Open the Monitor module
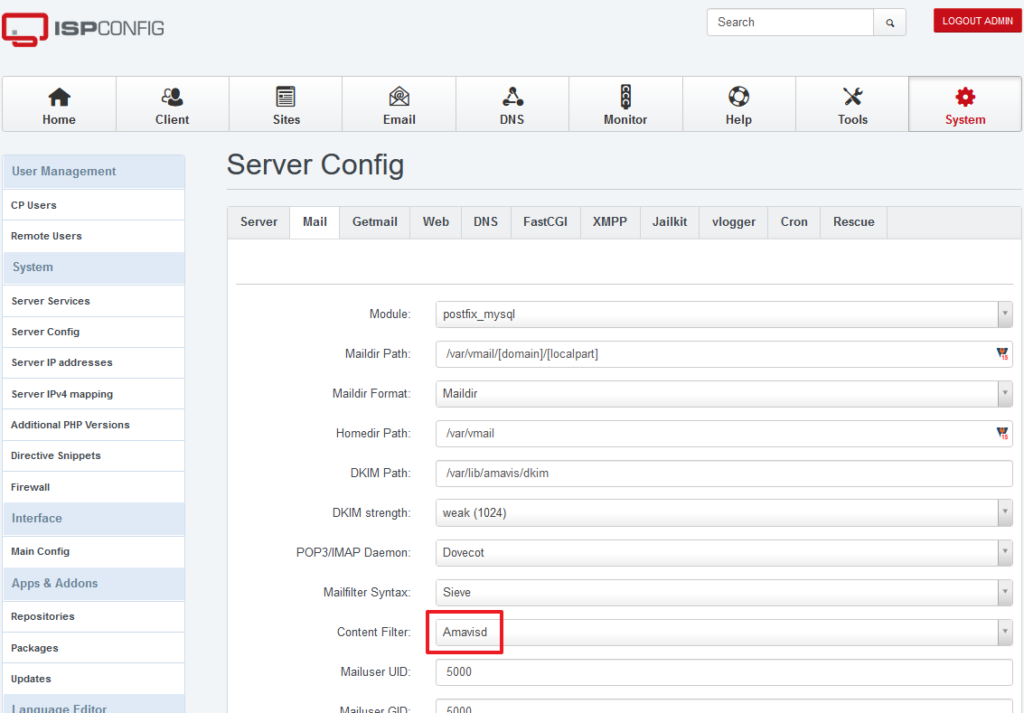 pyautogui.click(x=626, y=104)
